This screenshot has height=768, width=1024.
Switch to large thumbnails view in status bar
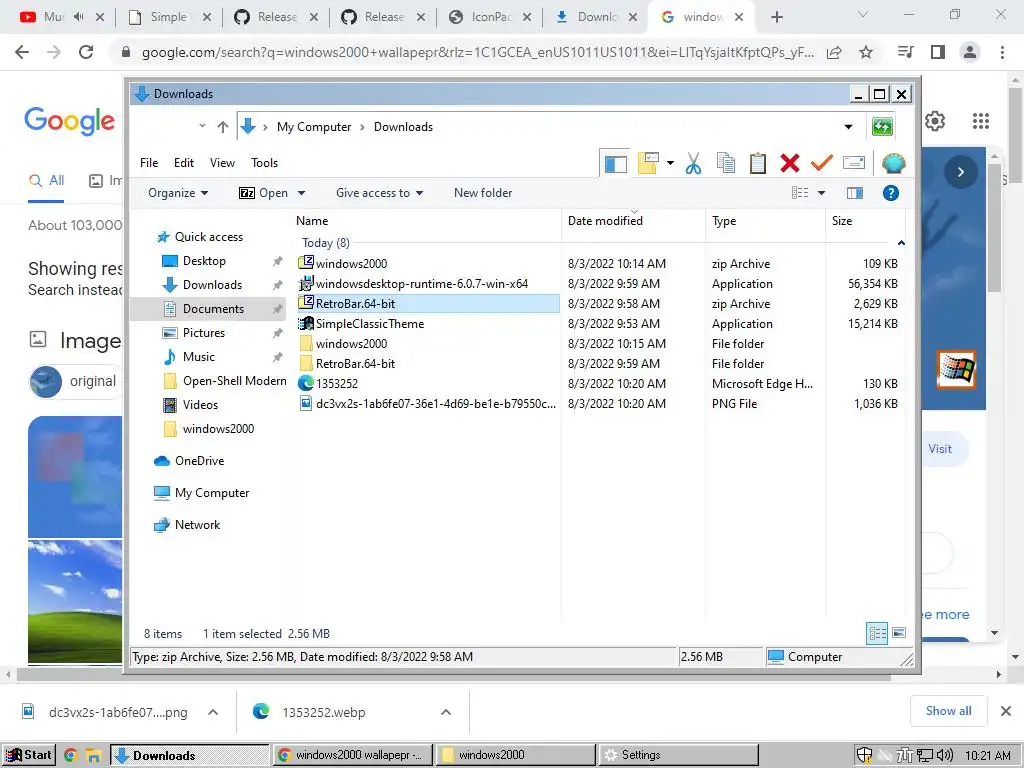[x=899, y=633]
